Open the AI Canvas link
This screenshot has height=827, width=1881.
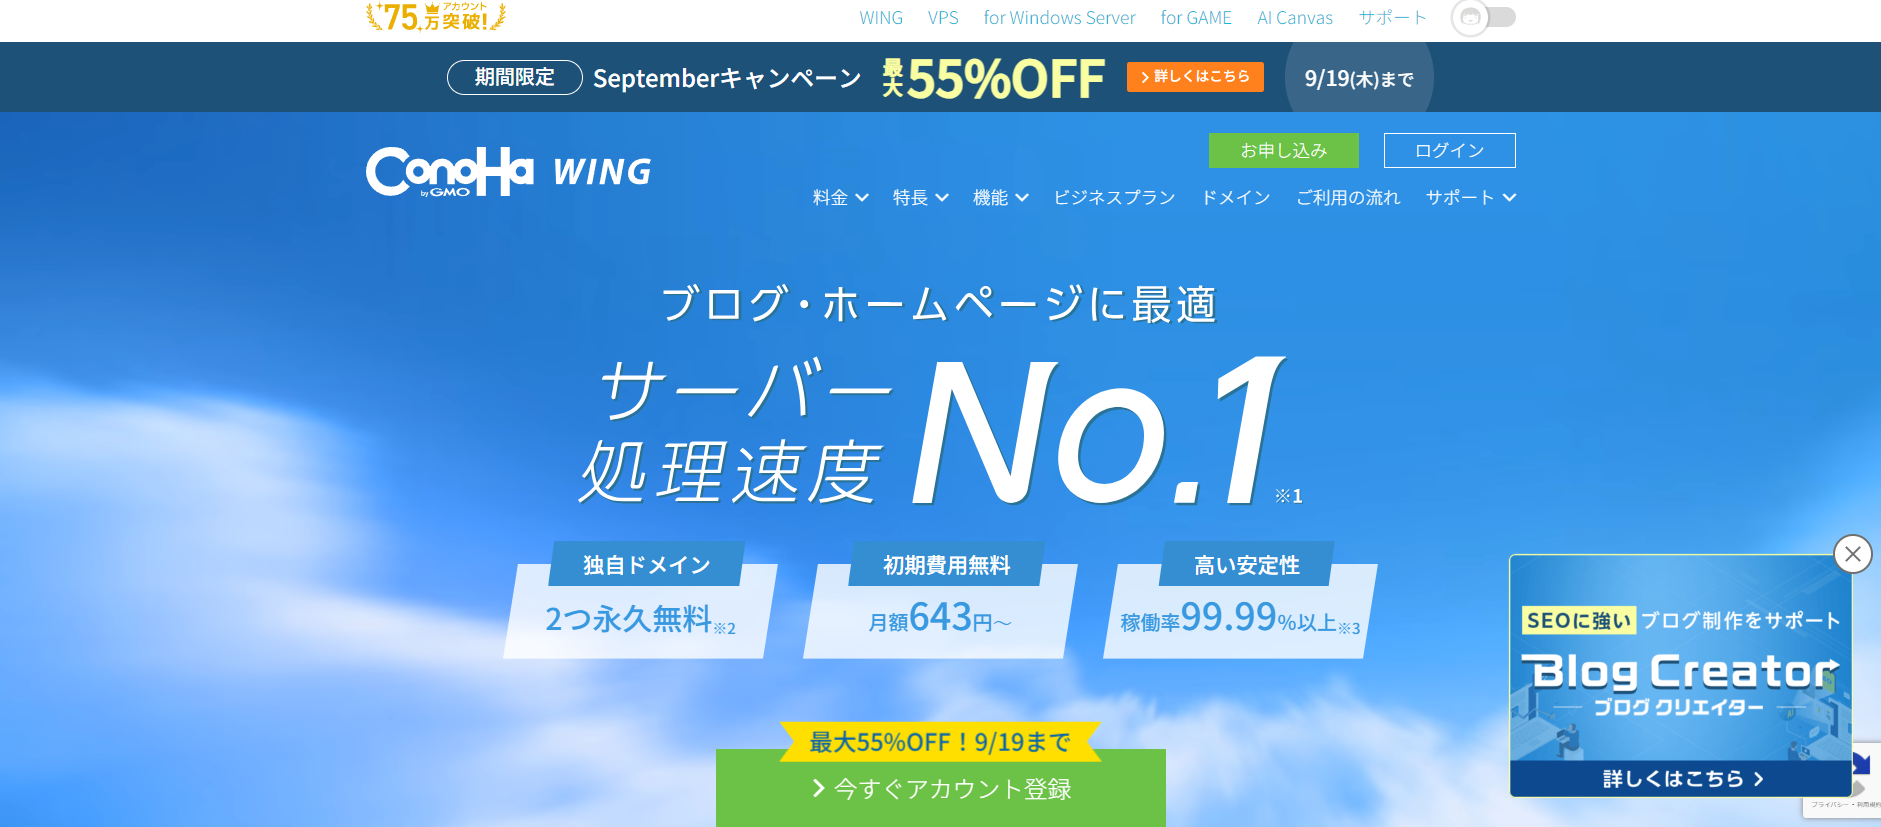[x=1295, y=18]
